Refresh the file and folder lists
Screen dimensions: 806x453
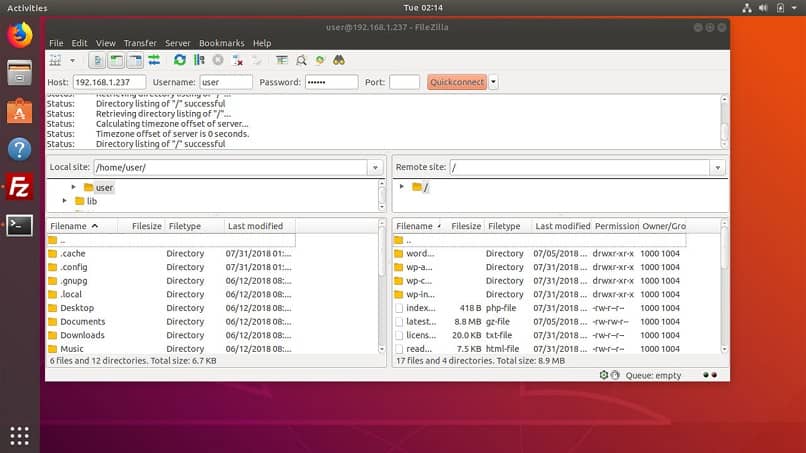[x=179, y=60]
